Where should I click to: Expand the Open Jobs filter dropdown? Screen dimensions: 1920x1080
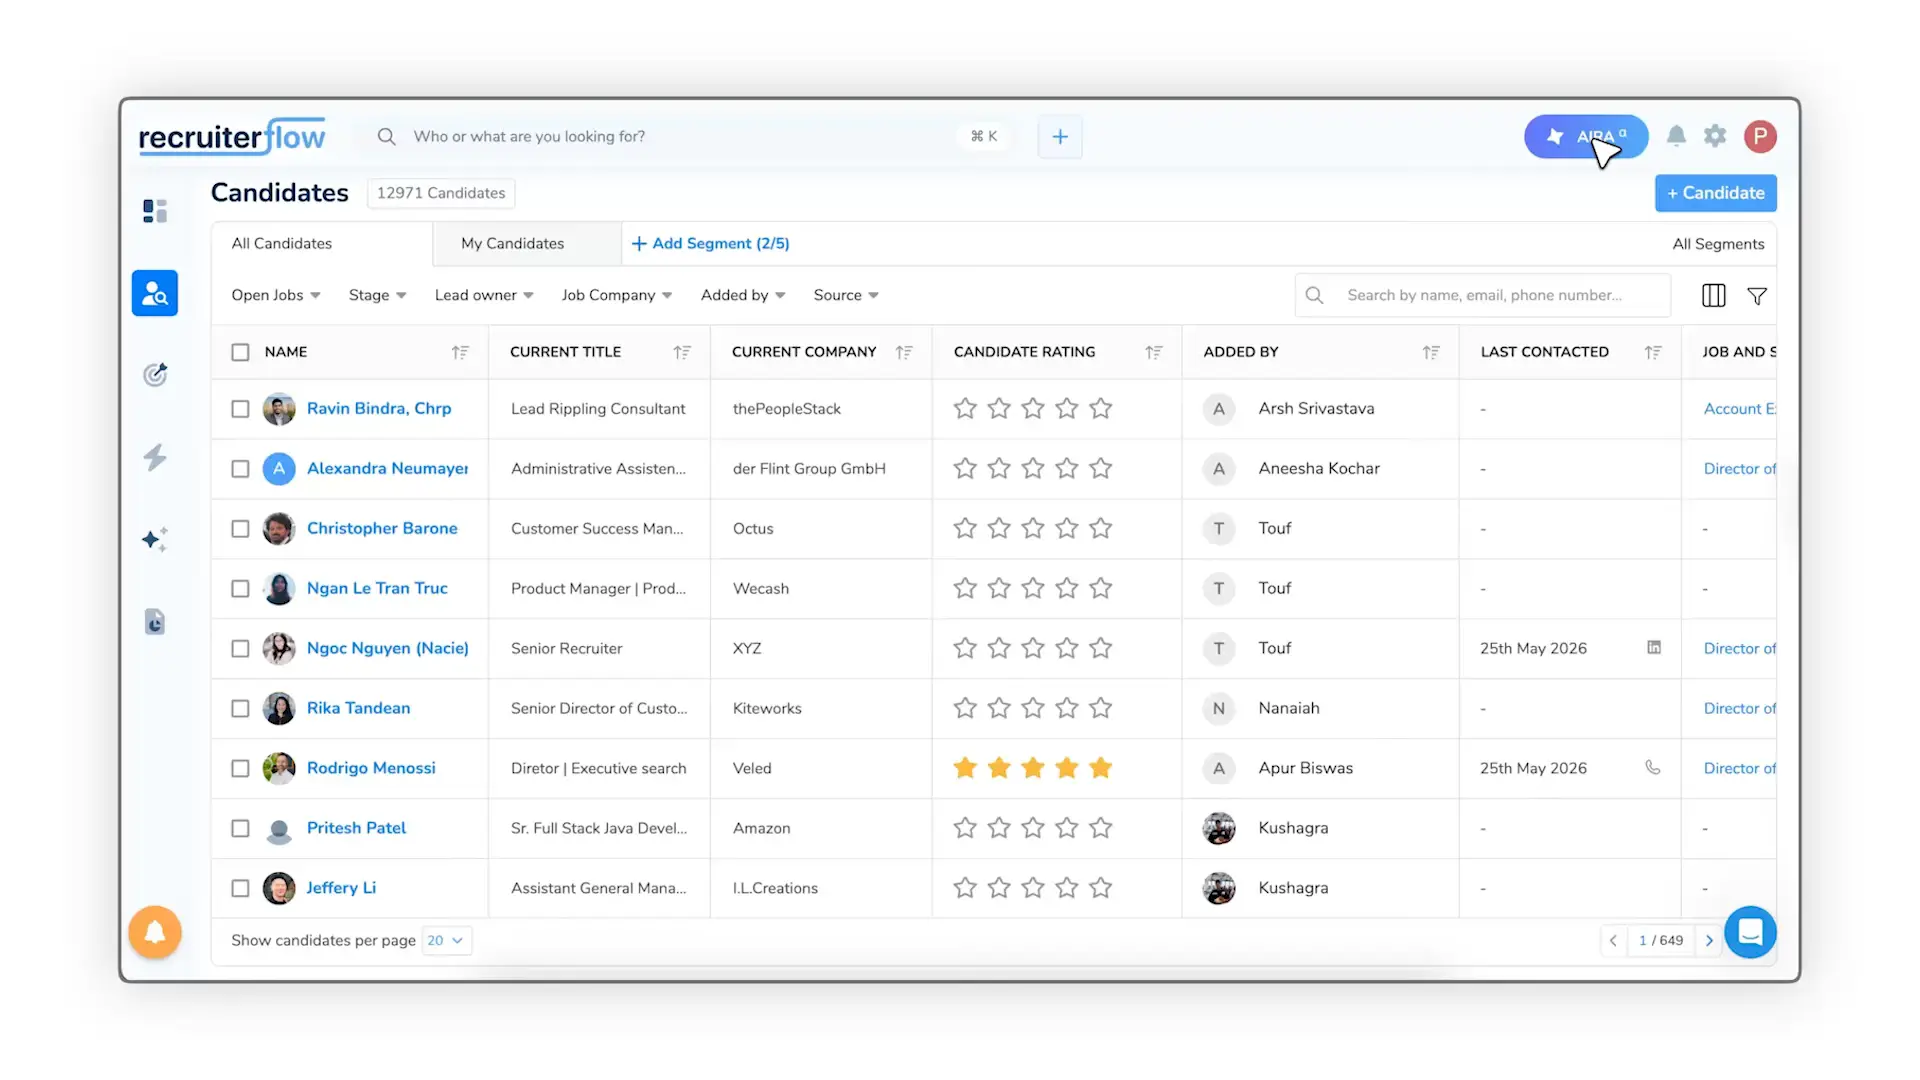276,295
